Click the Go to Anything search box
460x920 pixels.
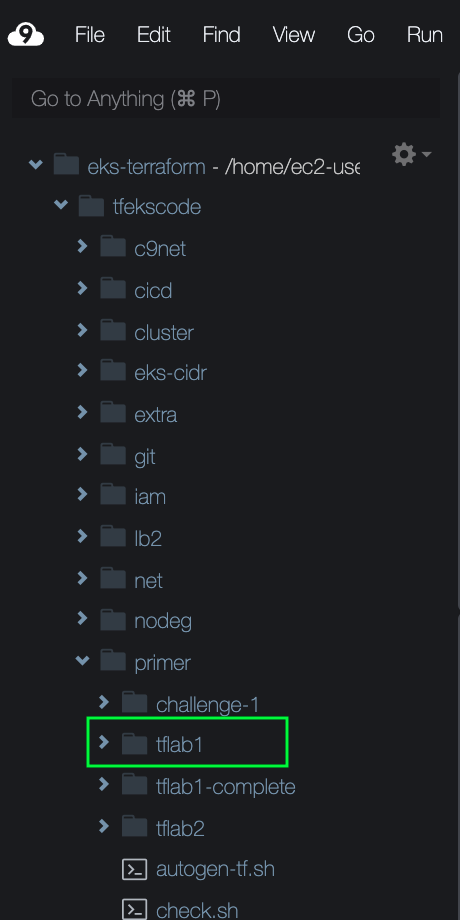pyautogui.click(x=226, y=99)
